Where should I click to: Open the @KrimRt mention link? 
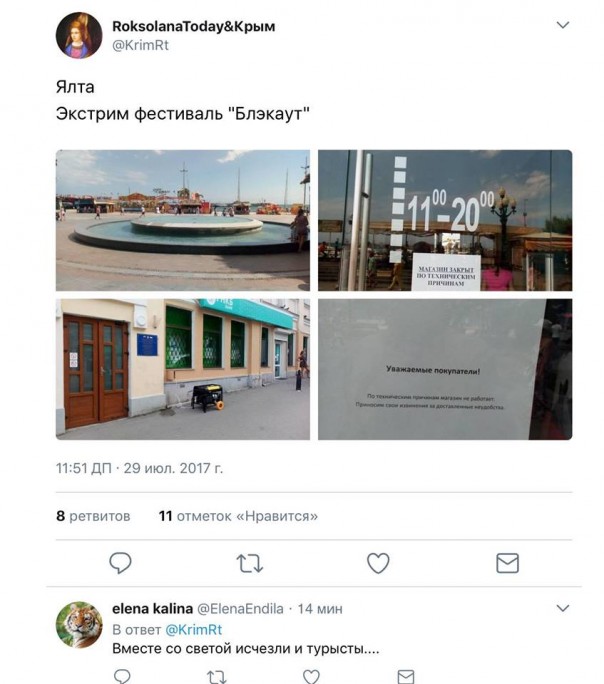point(194,629)
